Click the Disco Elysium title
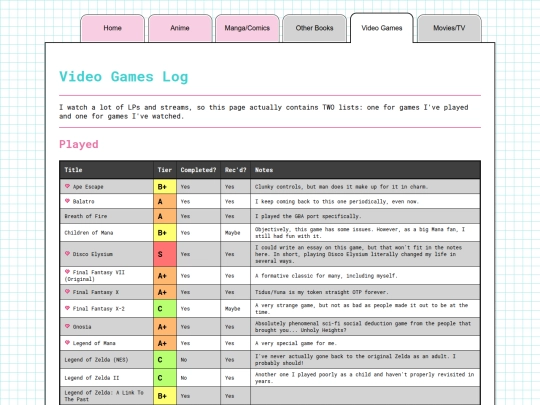 coord(93,254)
